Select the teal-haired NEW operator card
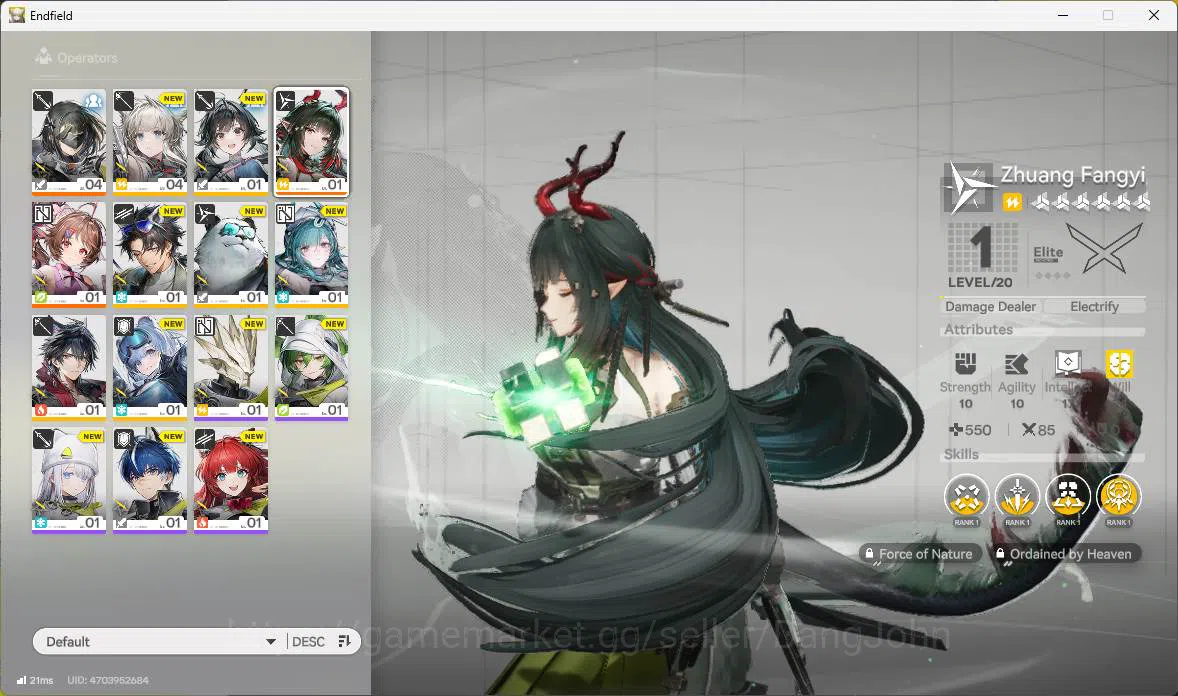The height and width of the screenshot is (696, 1178). [x=312, y=255]
